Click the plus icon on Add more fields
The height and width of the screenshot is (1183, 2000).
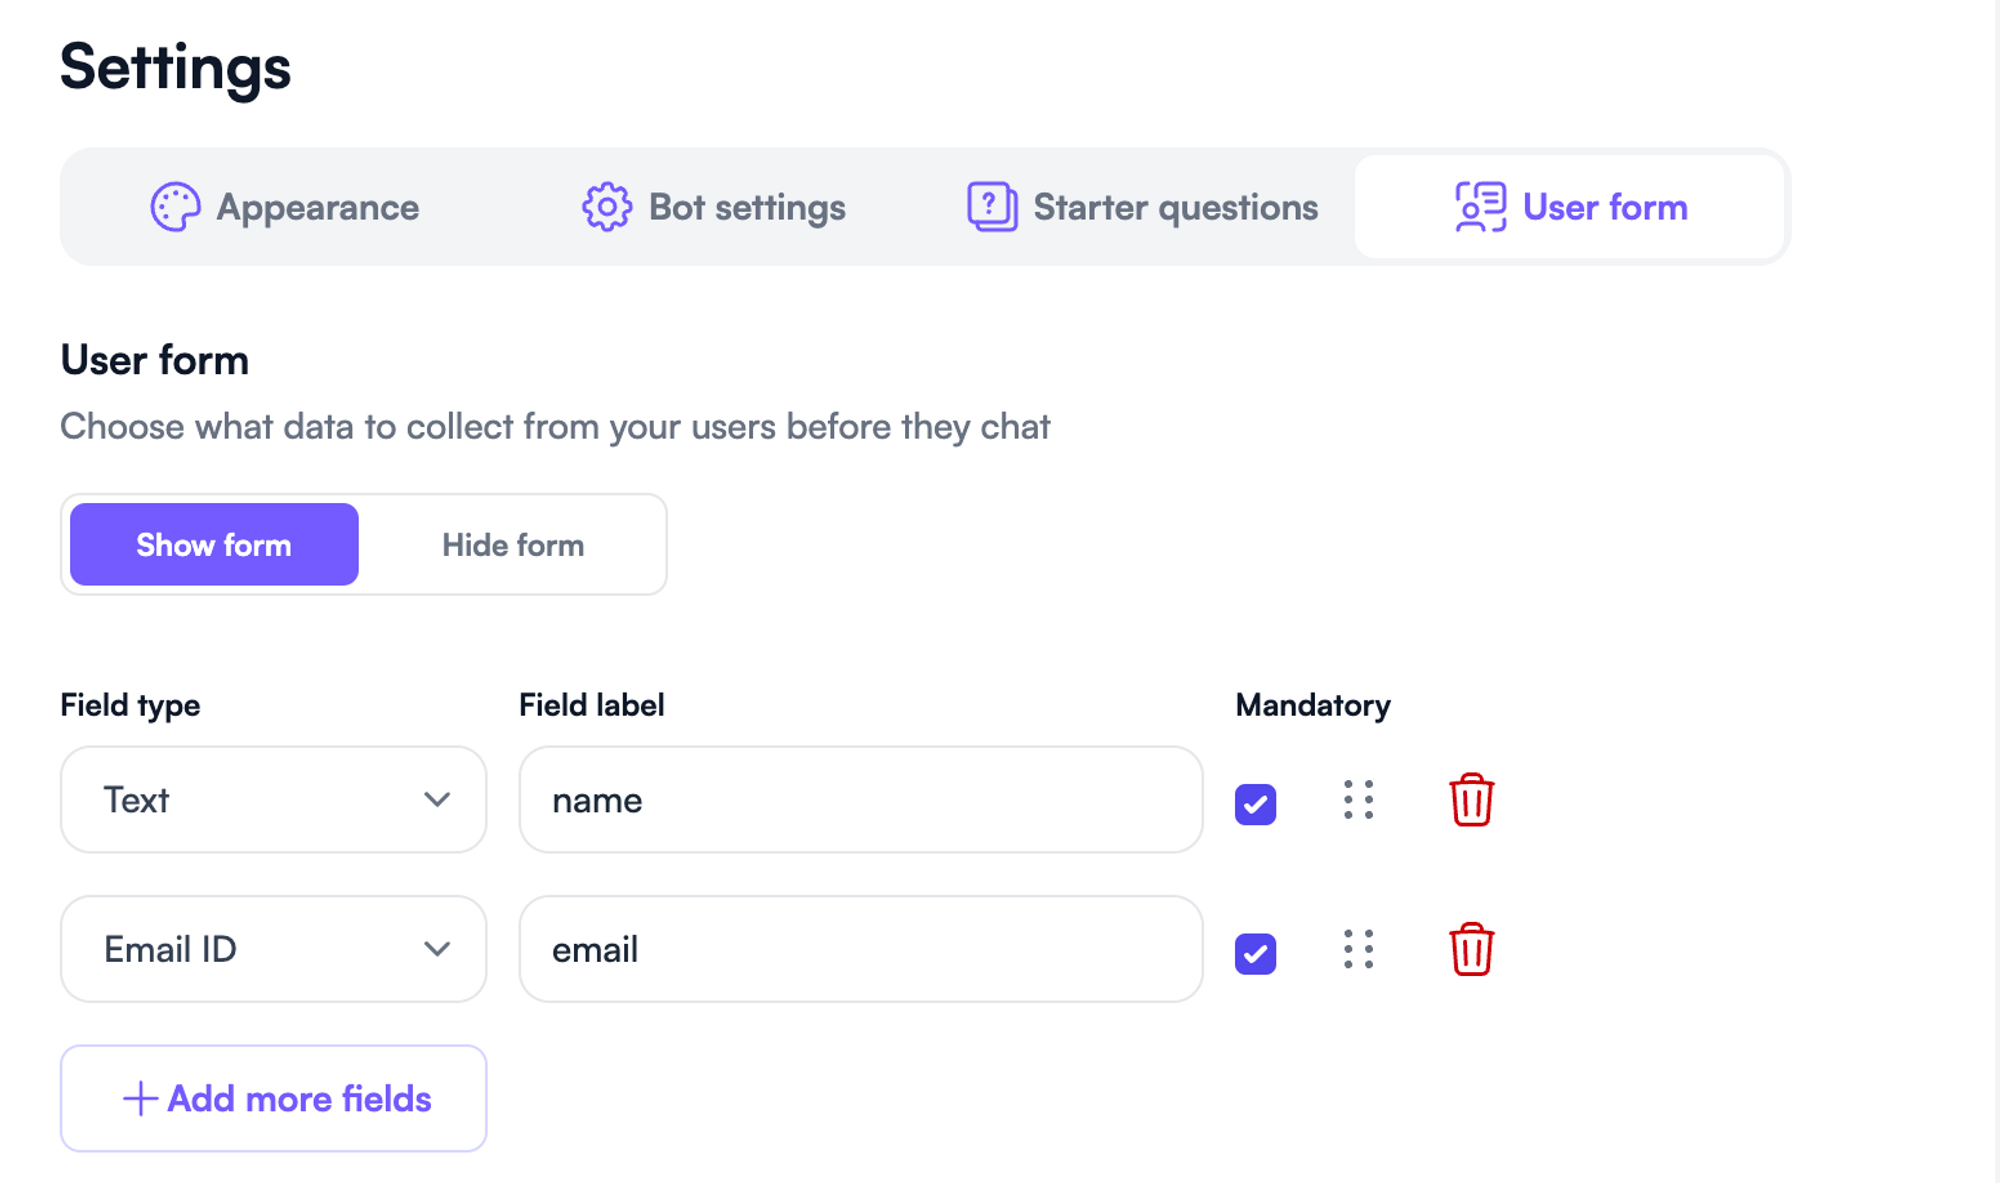click(x=139, y=1098)
